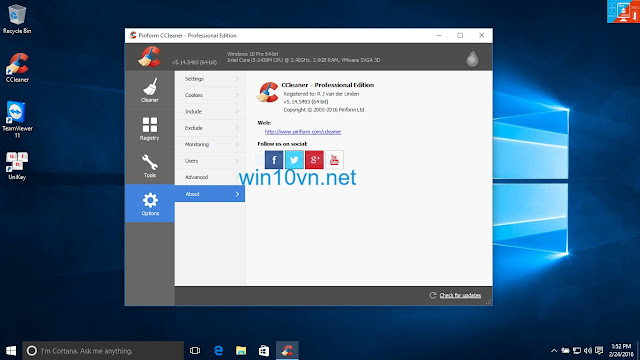Image resolution: width=640 pixels, height=360 pixels.
Task: Open the Users options page
Action: point(210,161)
